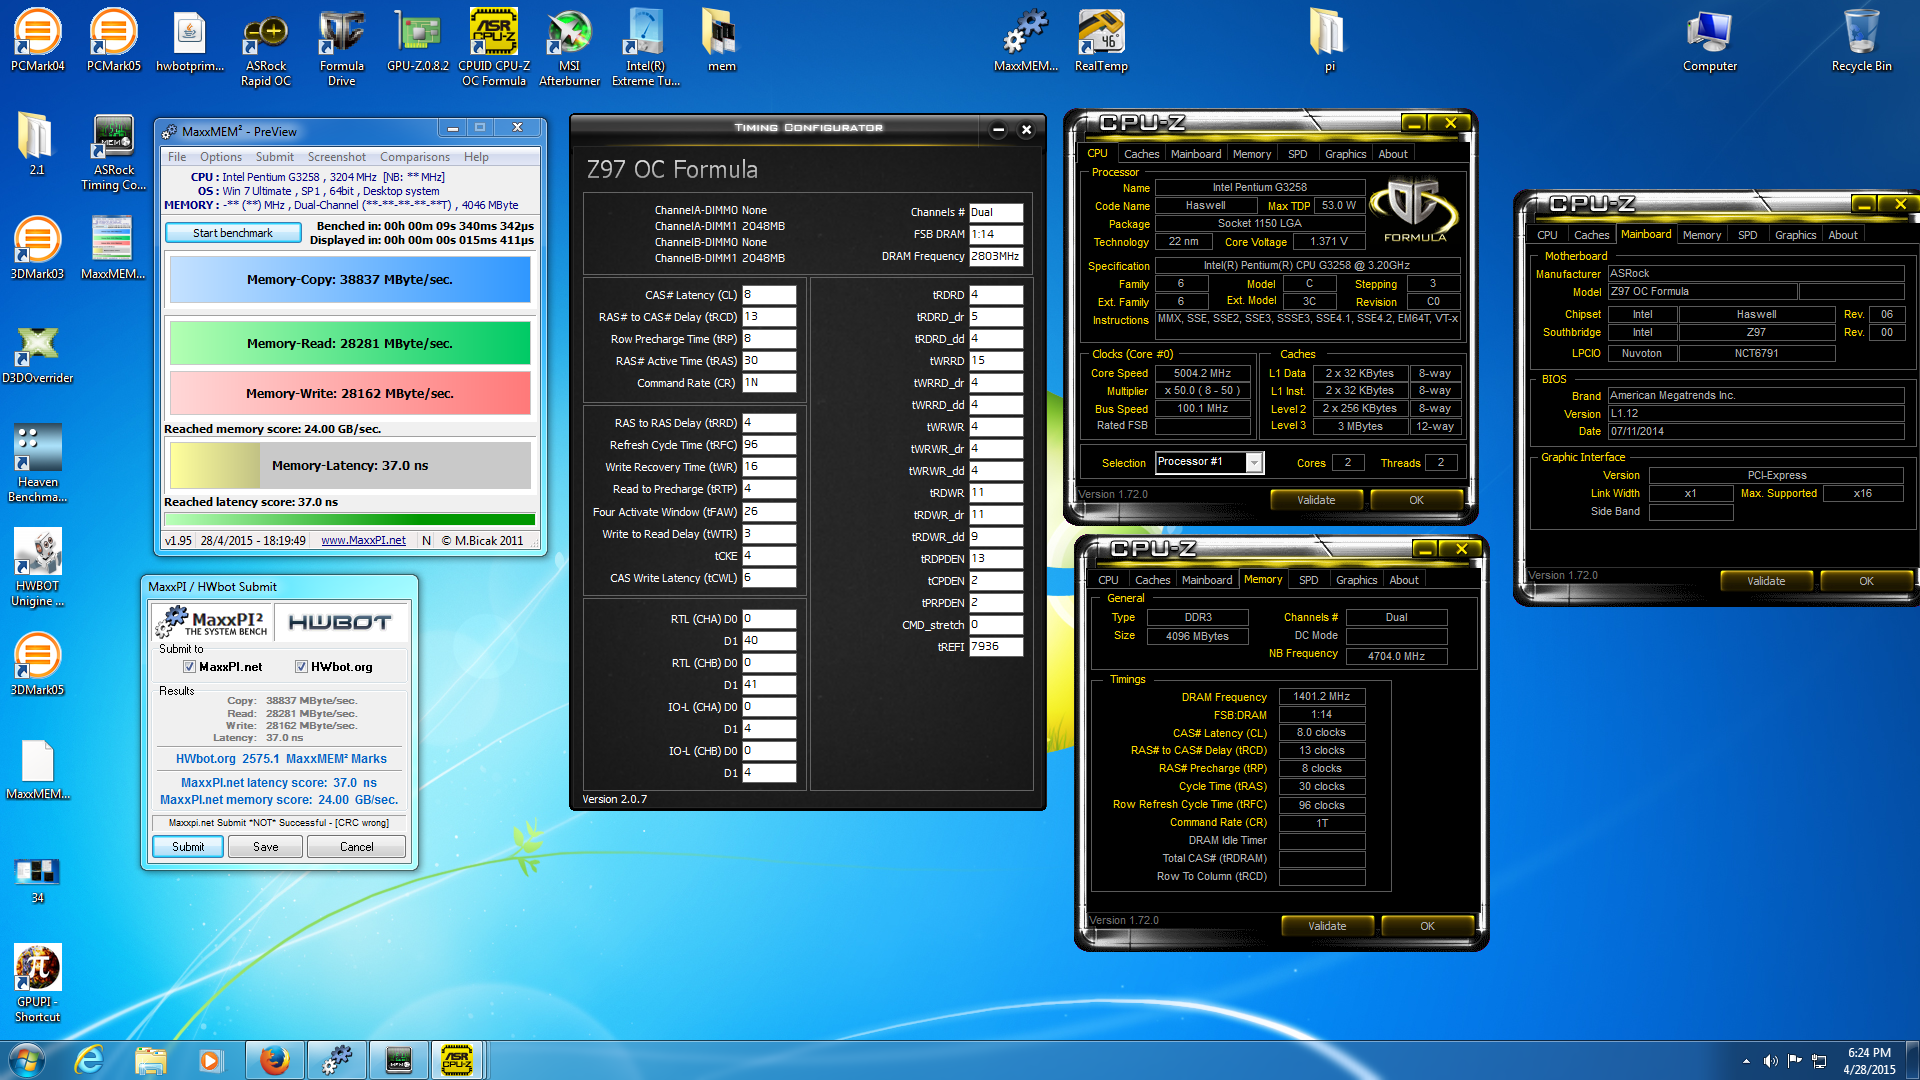Click Validate in CPU-Z Mainboard window
Viewport: 1920px width, 1080px height.
[1765, 581]
